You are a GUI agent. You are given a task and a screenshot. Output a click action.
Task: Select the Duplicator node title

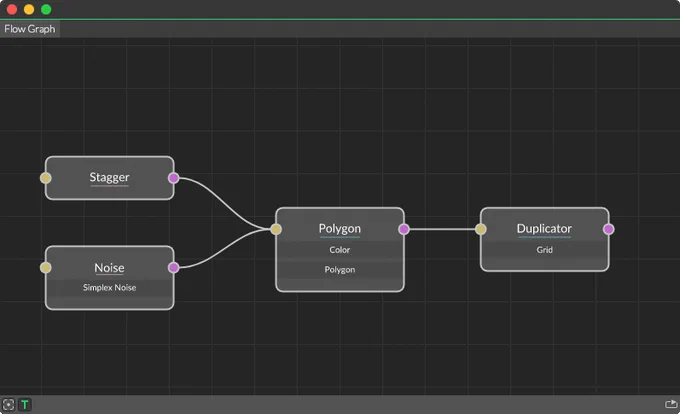coord(544,228)
